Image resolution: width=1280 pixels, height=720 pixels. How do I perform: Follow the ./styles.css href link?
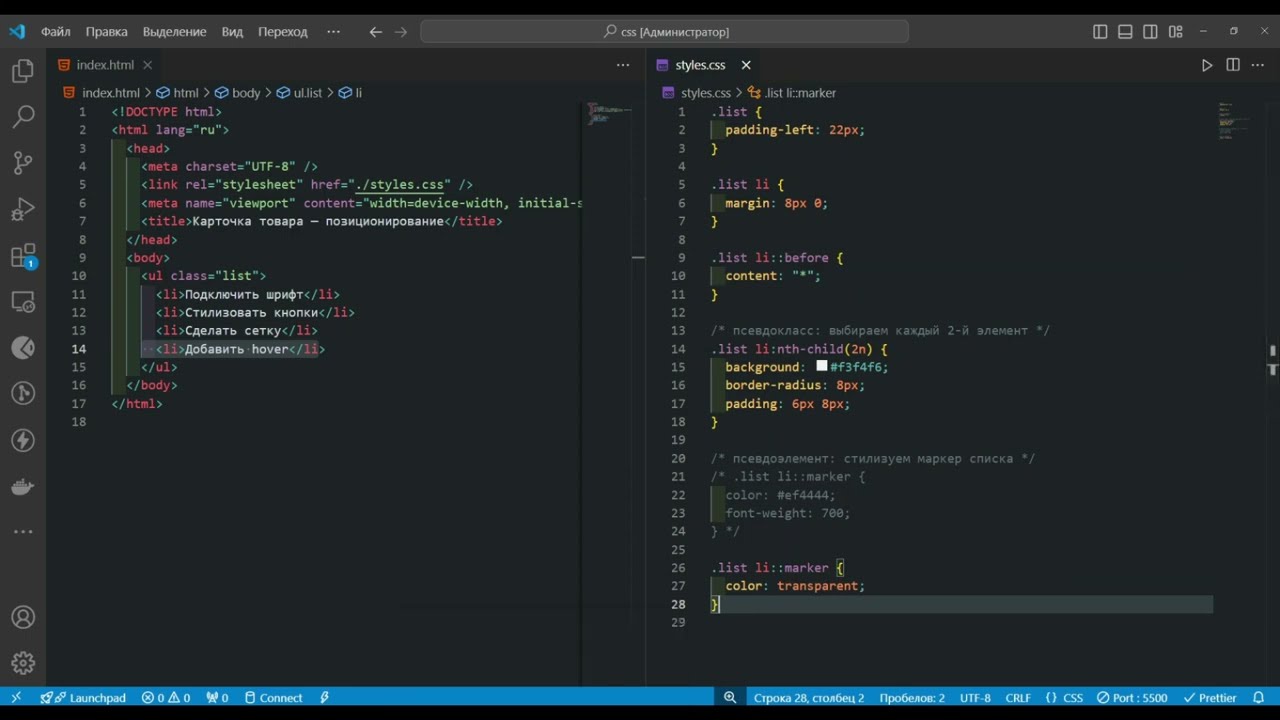point(400,185)
